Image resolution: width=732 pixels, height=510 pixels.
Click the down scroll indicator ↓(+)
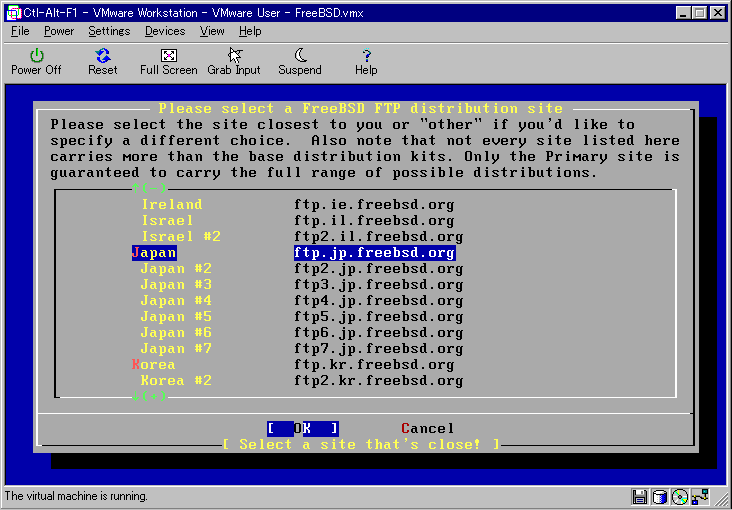coord(149,397)
